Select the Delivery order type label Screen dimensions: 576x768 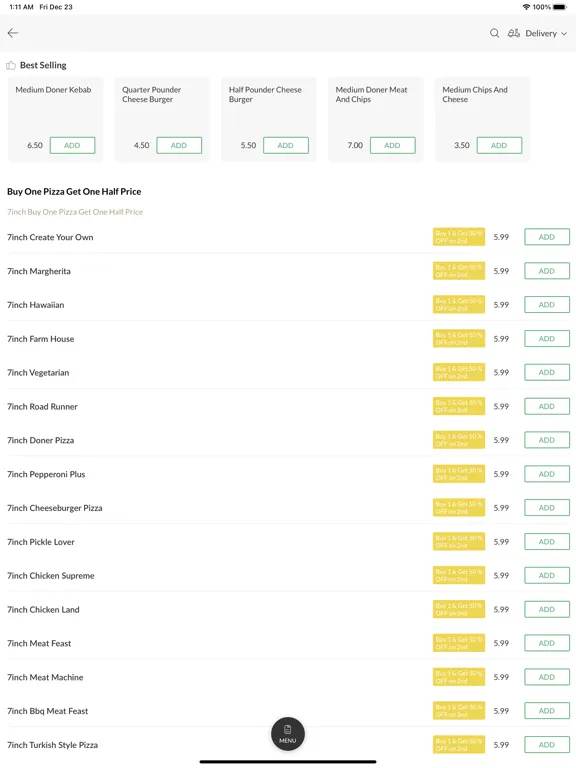(x=541, y=33)
